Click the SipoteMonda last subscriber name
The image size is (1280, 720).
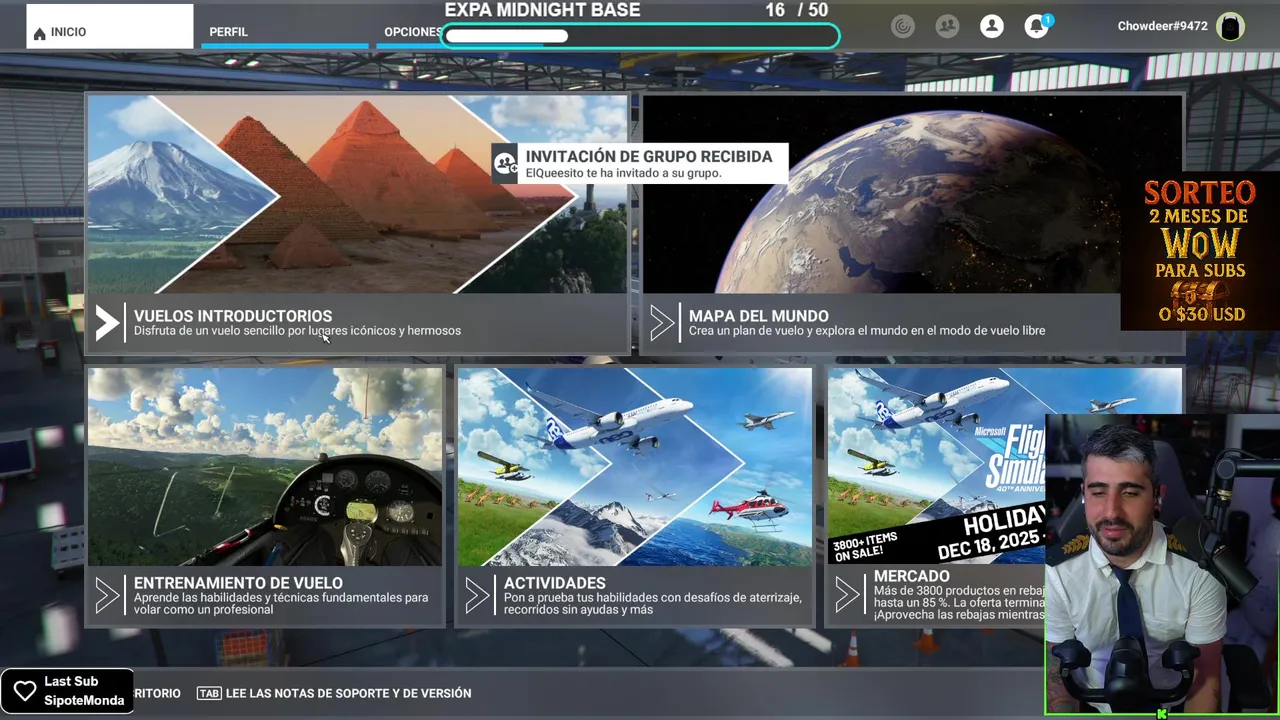tap(84, 700)
